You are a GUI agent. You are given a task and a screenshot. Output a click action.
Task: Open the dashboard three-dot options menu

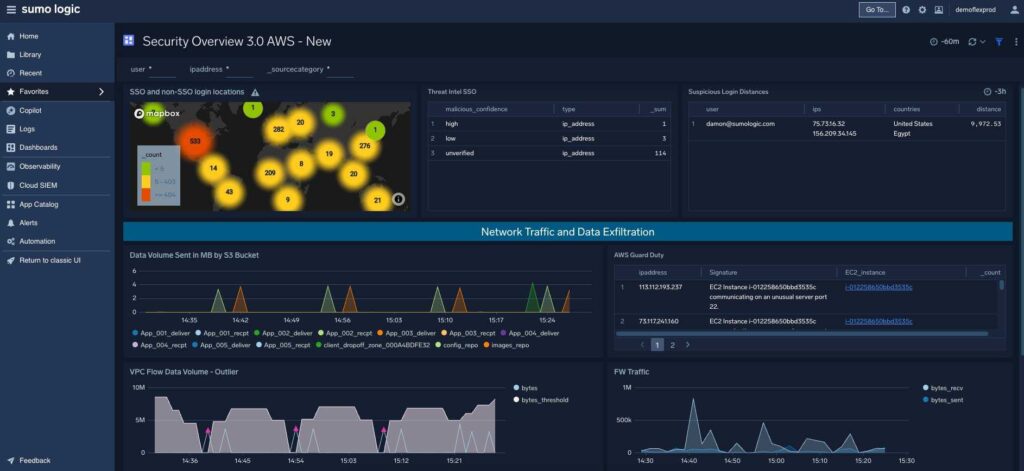click(x=1016, y=41)
